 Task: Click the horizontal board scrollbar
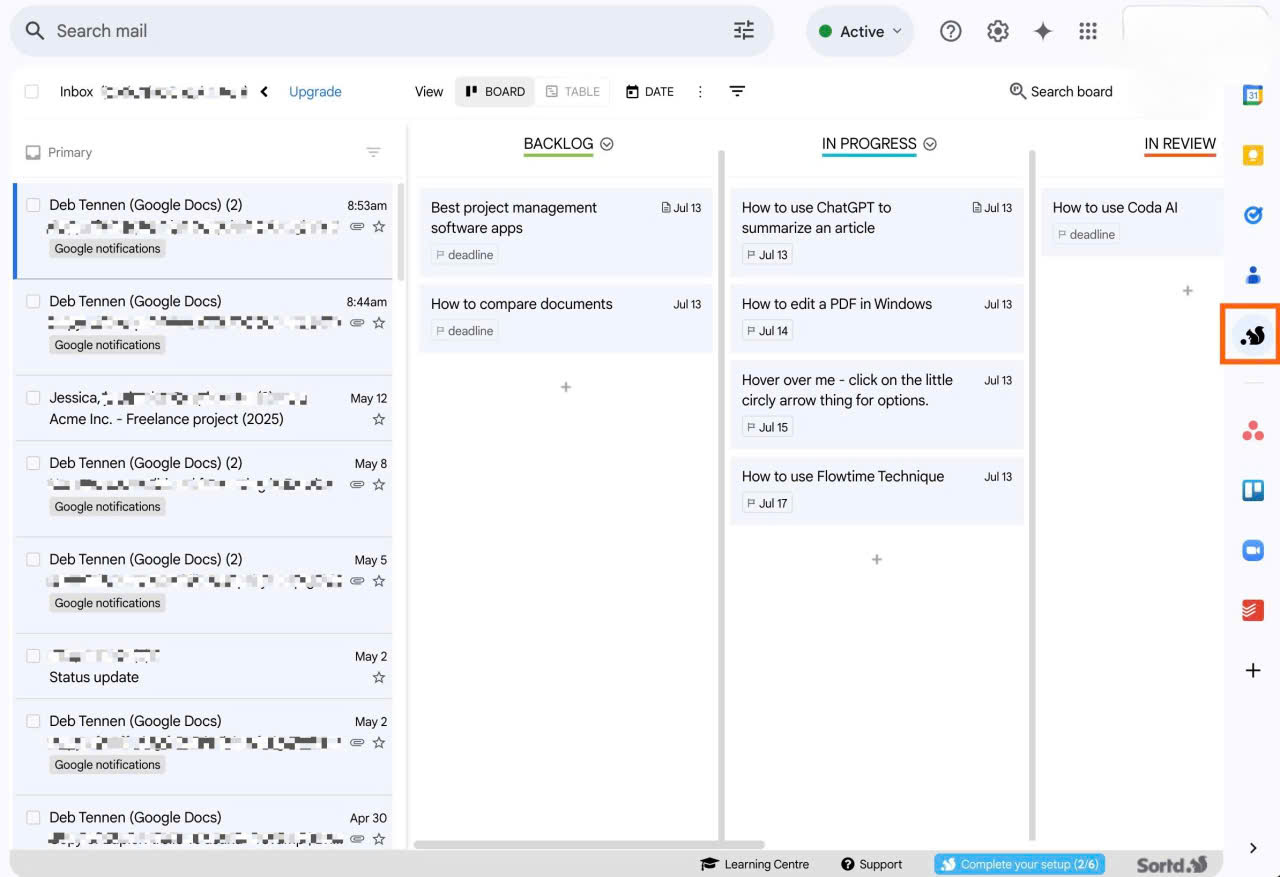pos(589,845)
